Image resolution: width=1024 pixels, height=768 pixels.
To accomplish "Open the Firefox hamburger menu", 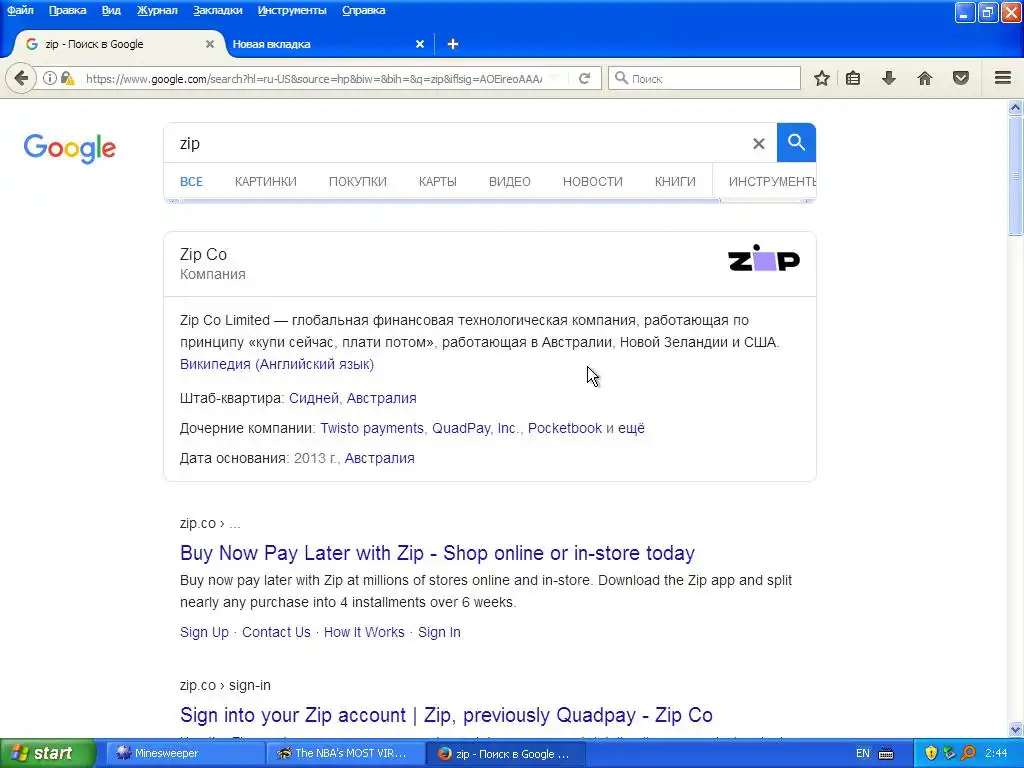I will (1003, 78).
